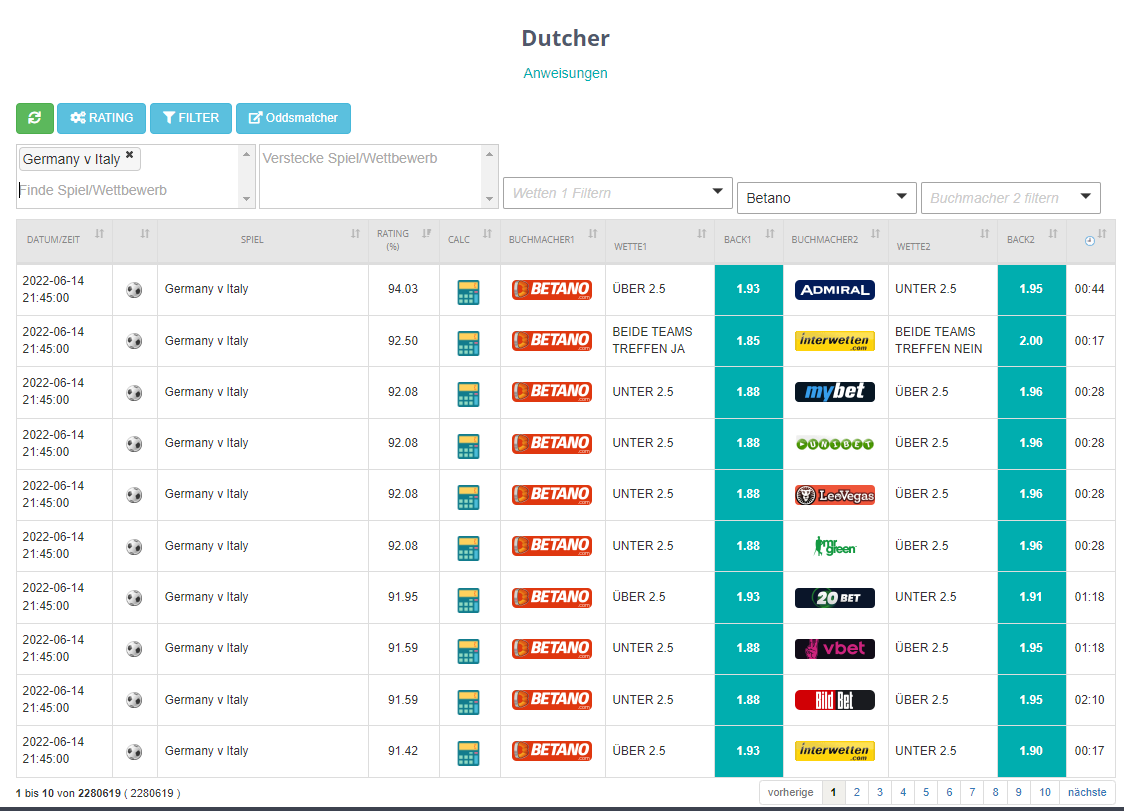Click the 2.00 BACK2 odds cell
The height and width of the screenshot is (811, 1124).
(1032, 341)
